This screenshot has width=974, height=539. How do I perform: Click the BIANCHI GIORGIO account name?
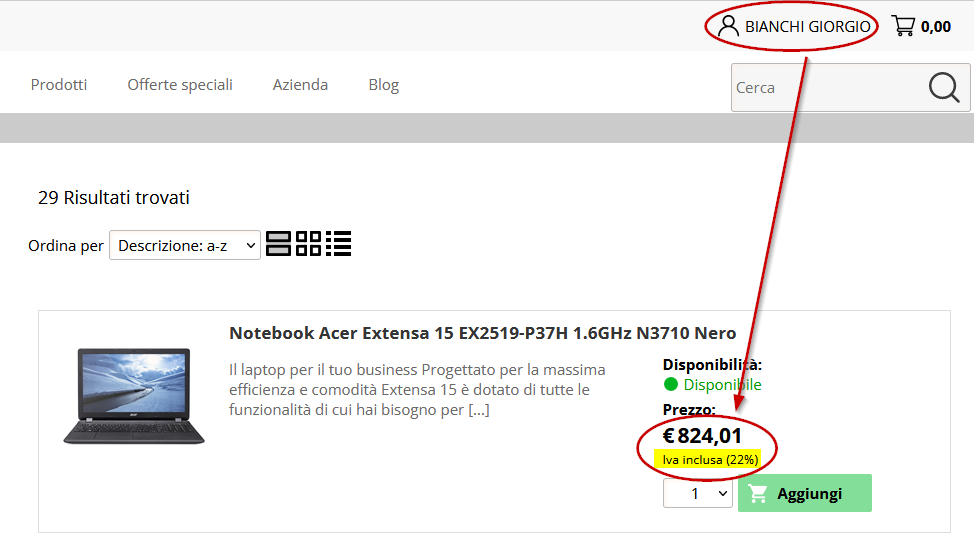[x=808, y=27]
